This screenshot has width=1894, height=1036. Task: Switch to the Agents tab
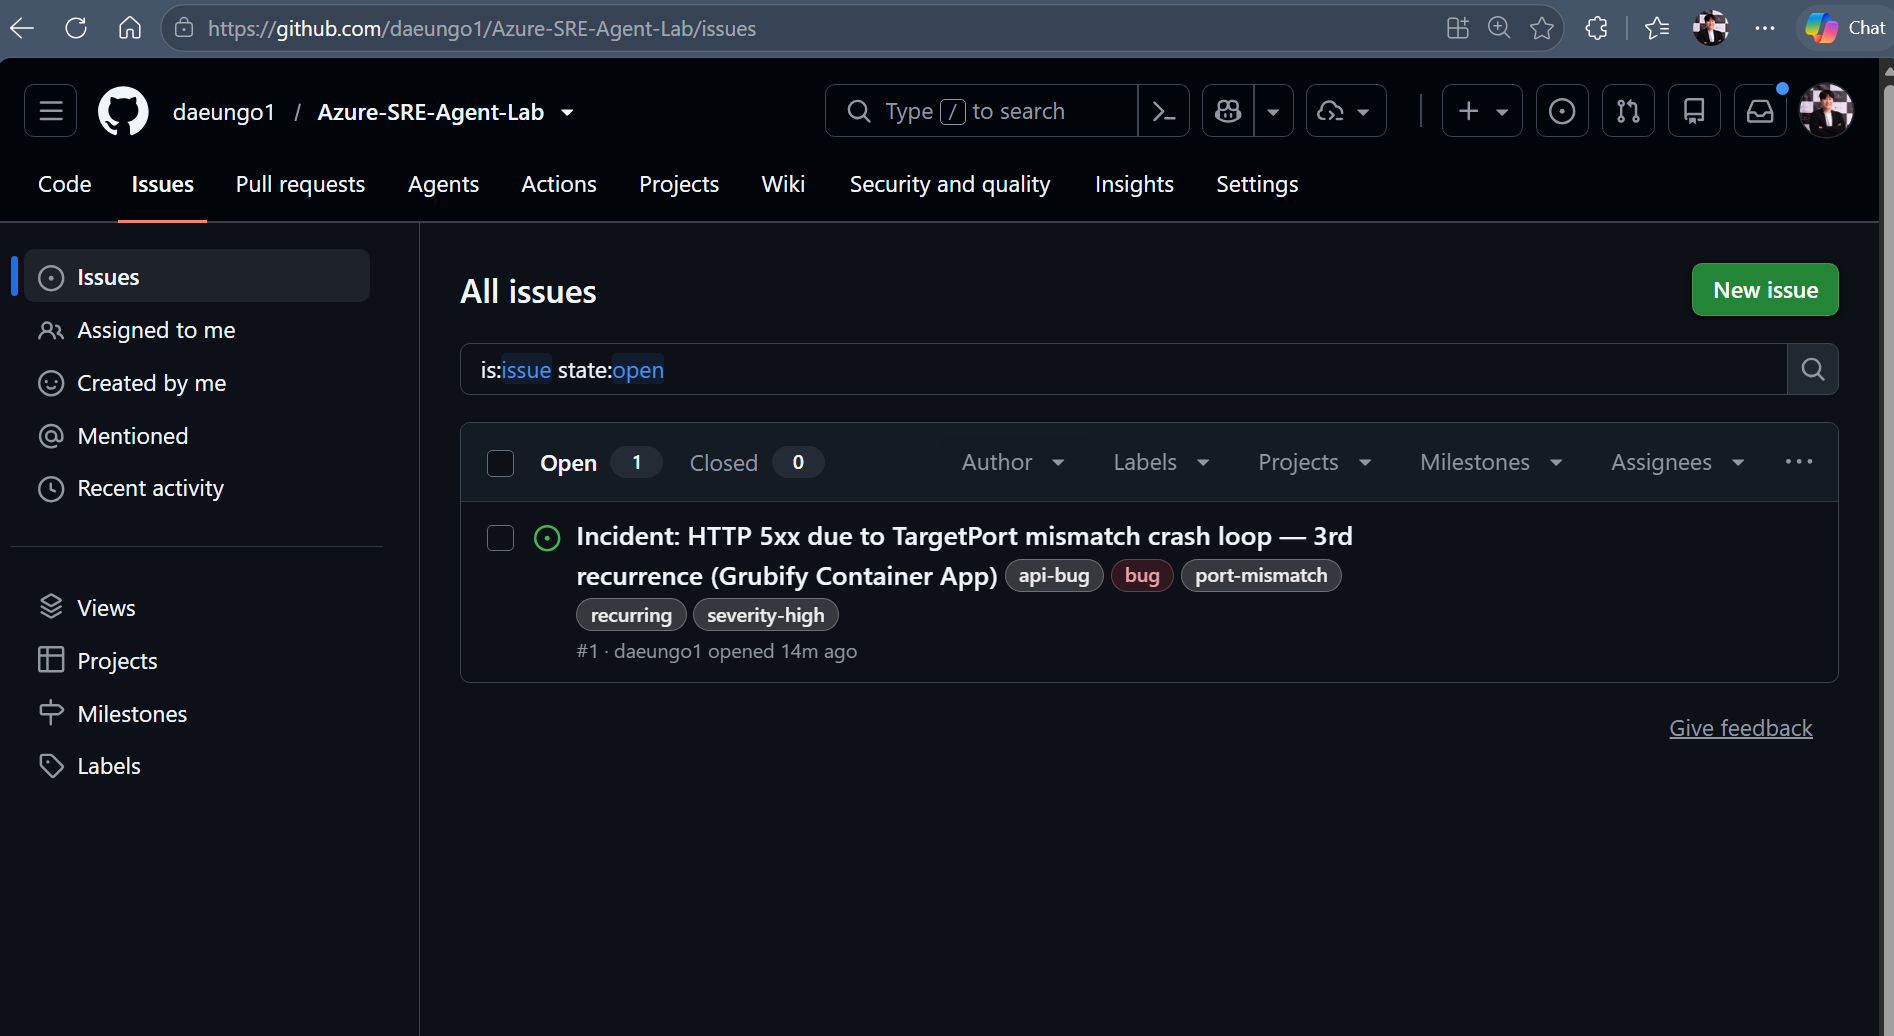coord(443,184)
